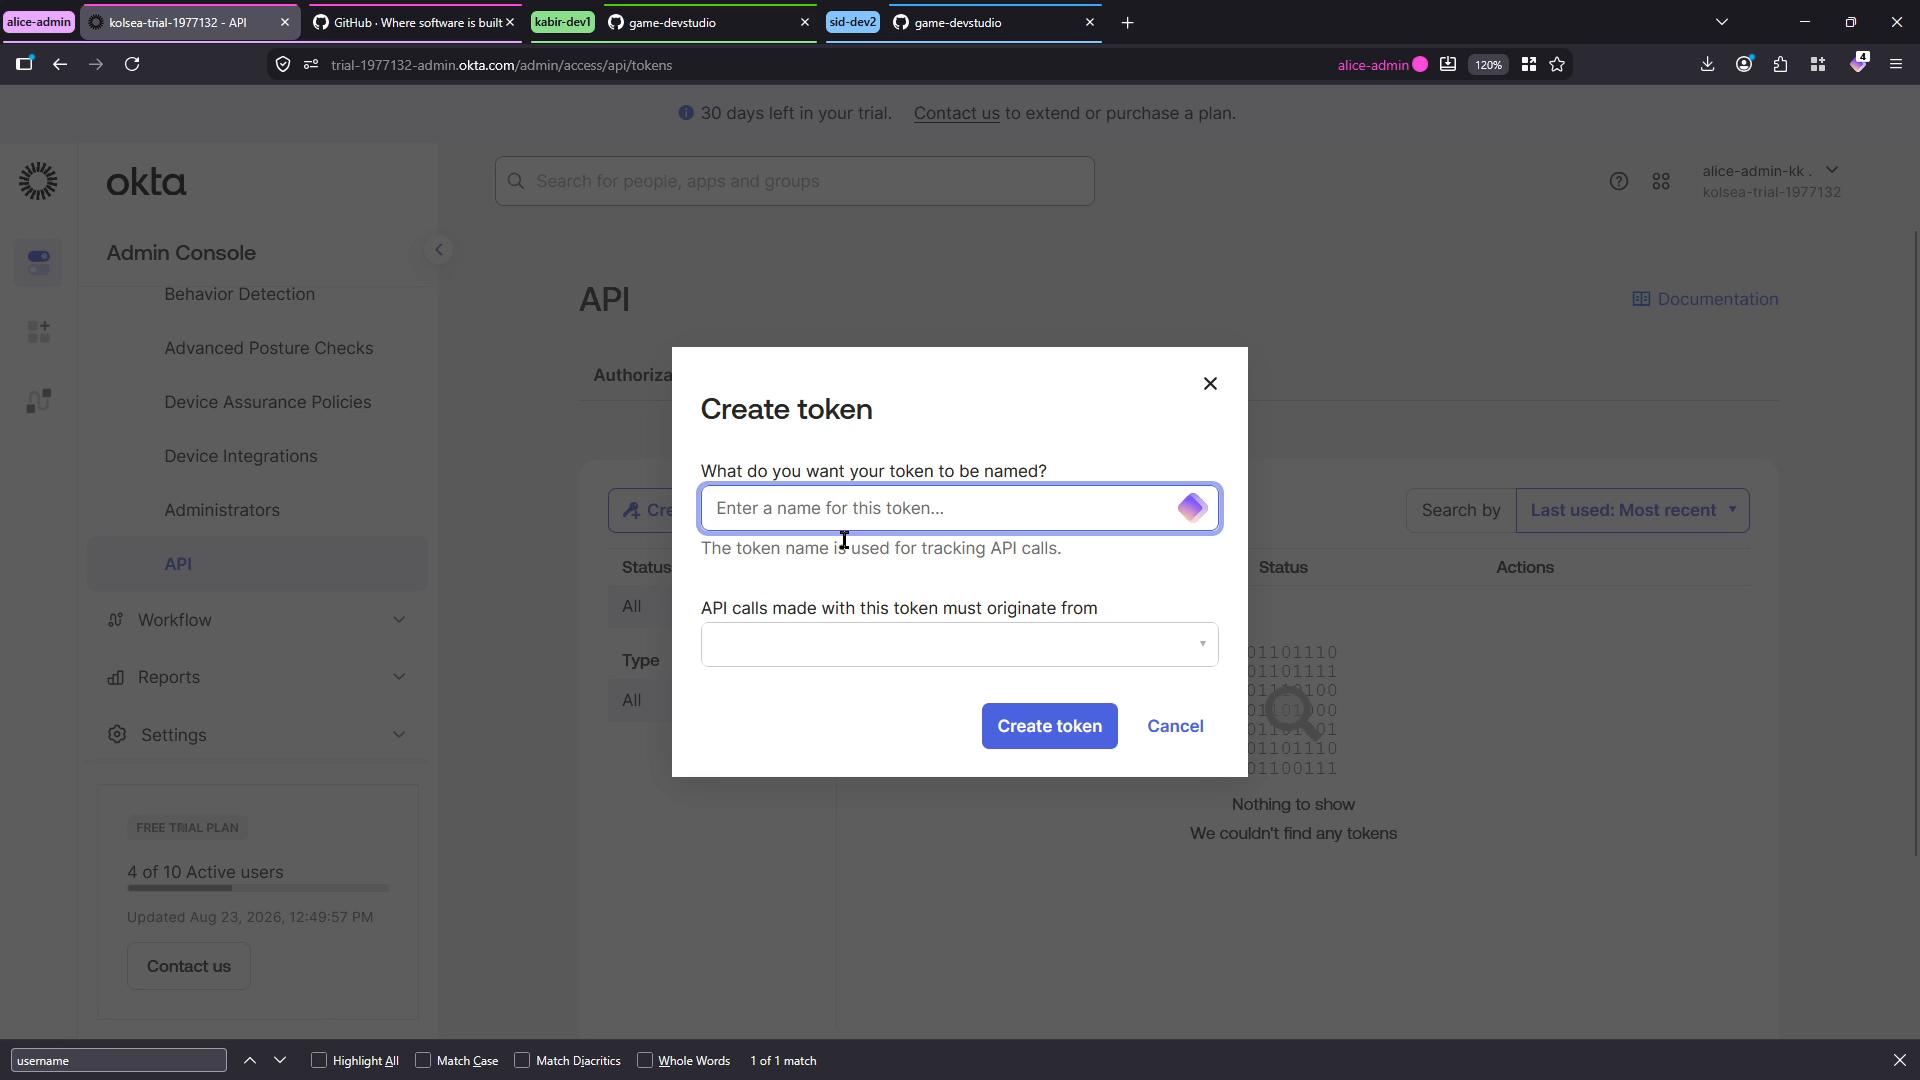Expand the Settings section
Viewport: 1920px width, 1080px height.
258,735
